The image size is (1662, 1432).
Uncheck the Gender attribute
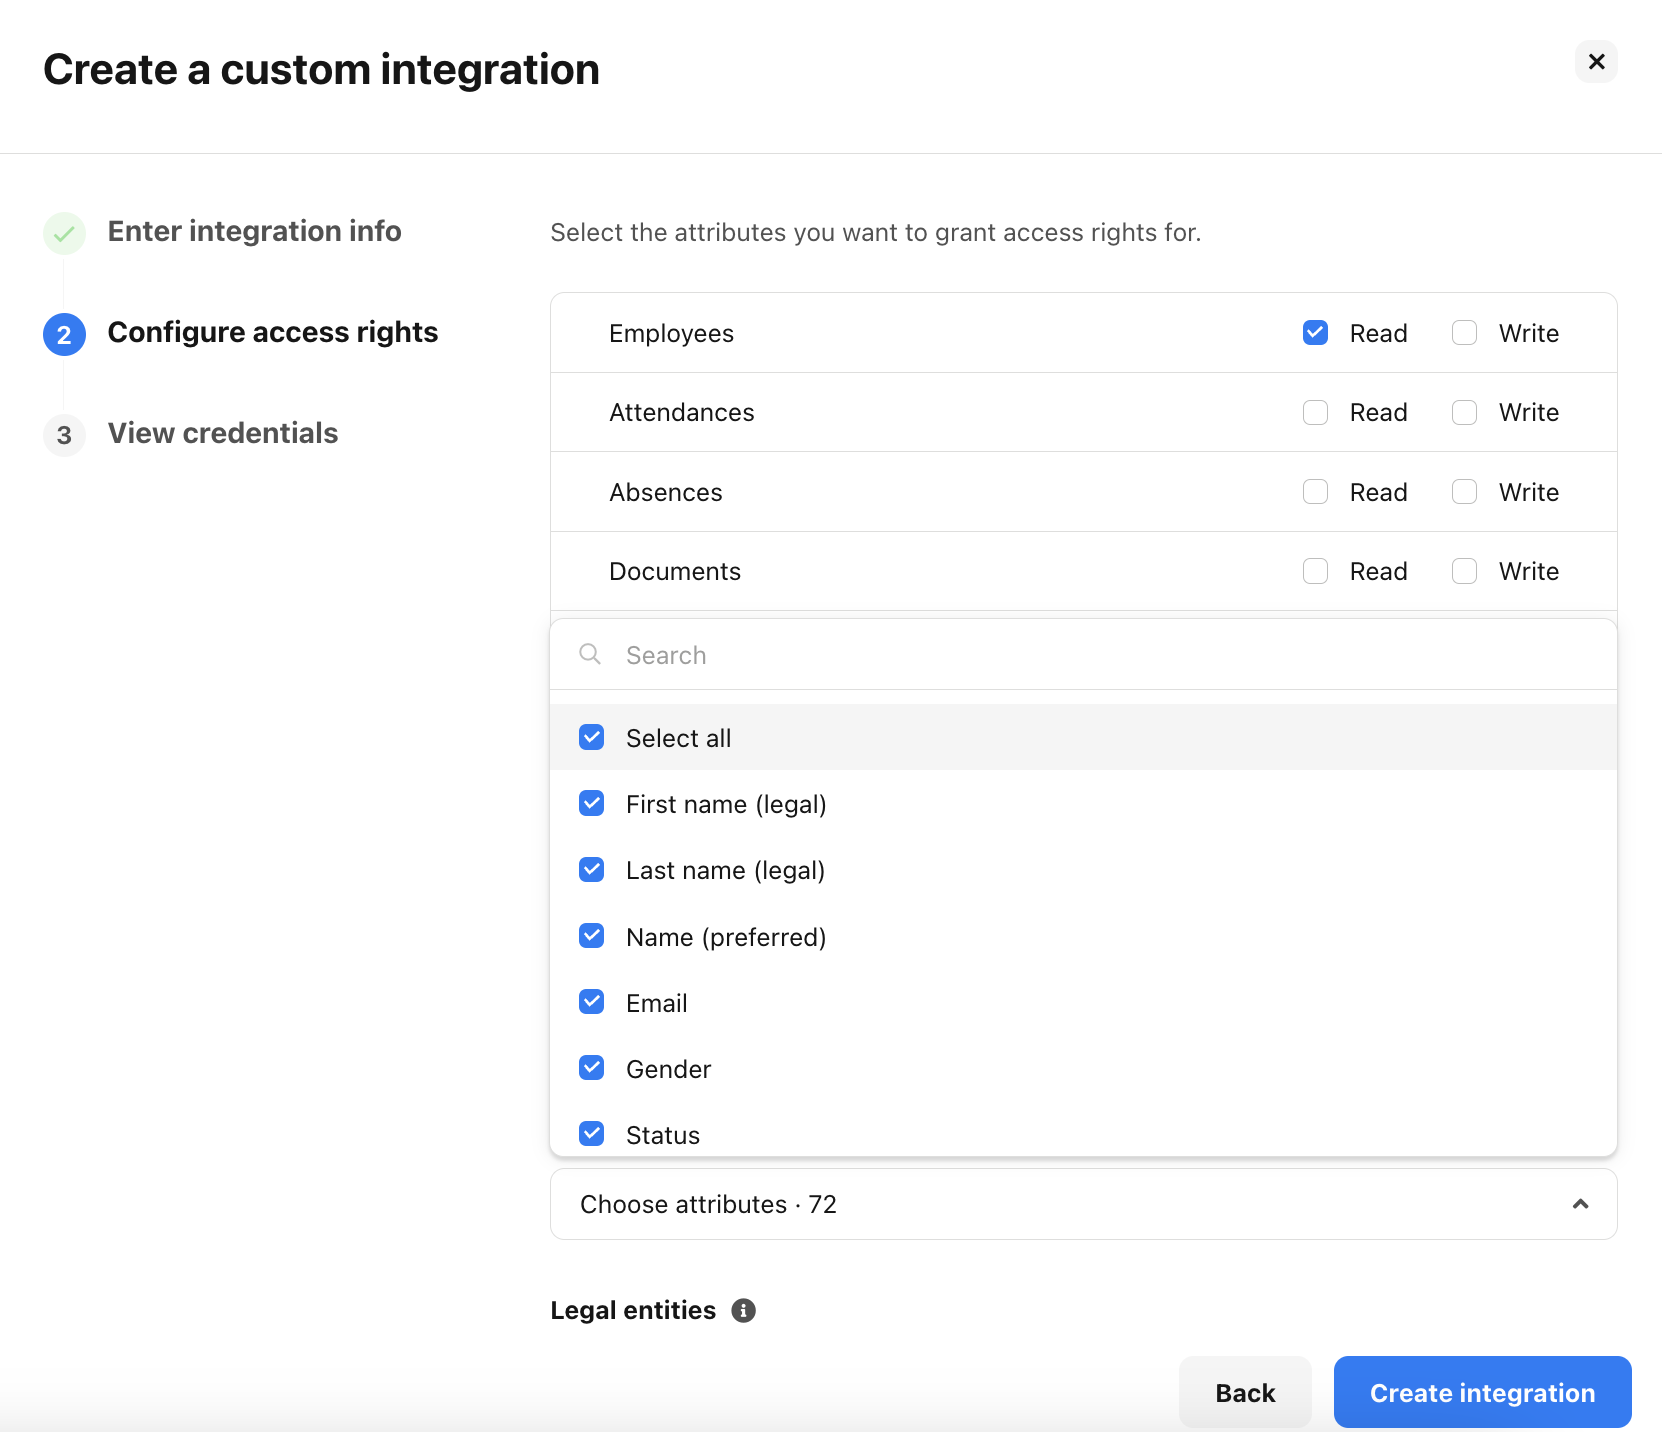point(592,1068)
